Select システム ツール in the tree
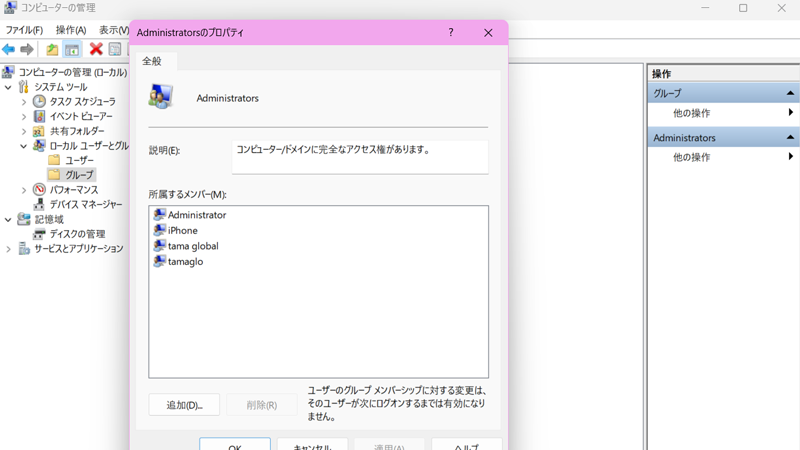Image resolution: width=800 pixels, height=450 pixels. (60, 87)
